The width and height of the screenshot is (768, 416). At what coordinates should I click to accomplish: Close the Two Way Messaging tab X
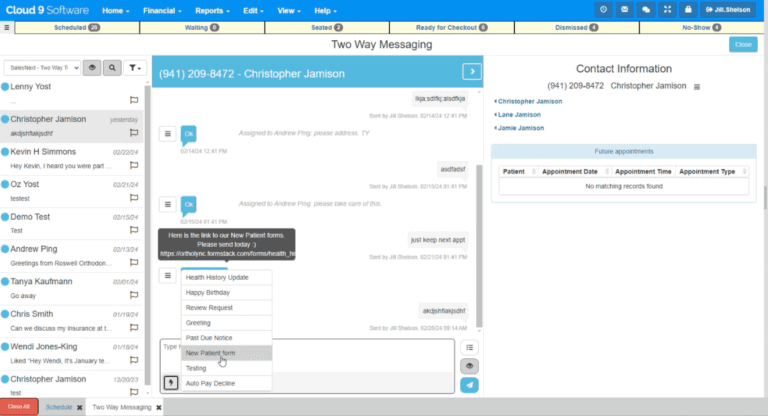click(x=159, y=407)
